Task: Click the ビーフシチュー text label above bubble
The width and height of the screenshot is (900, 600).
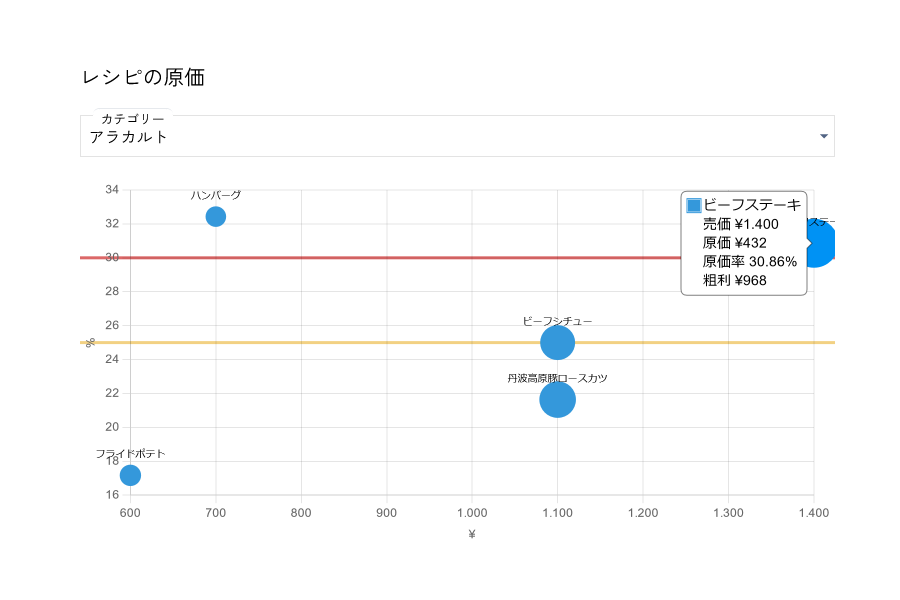Action: point(557,321)
